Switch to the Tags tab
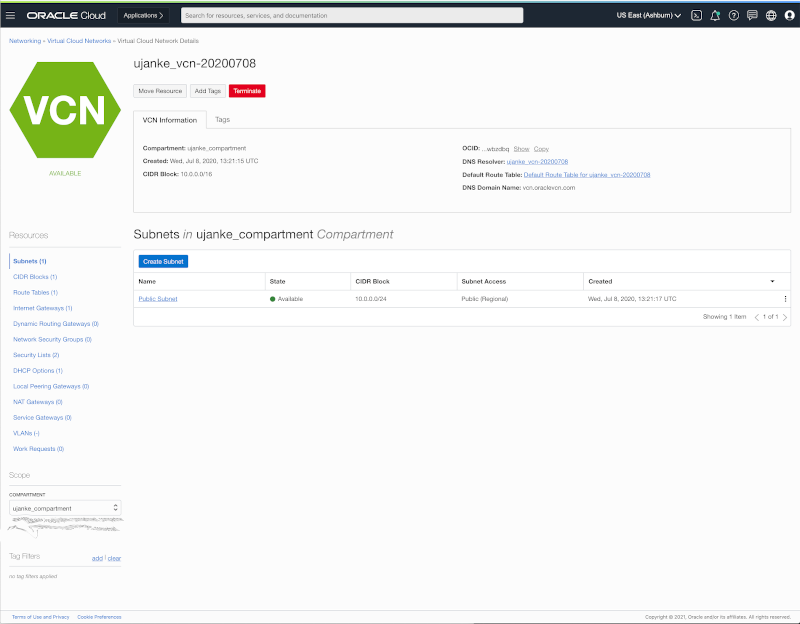This screenshot has height=624, width=800. point(222,119)
